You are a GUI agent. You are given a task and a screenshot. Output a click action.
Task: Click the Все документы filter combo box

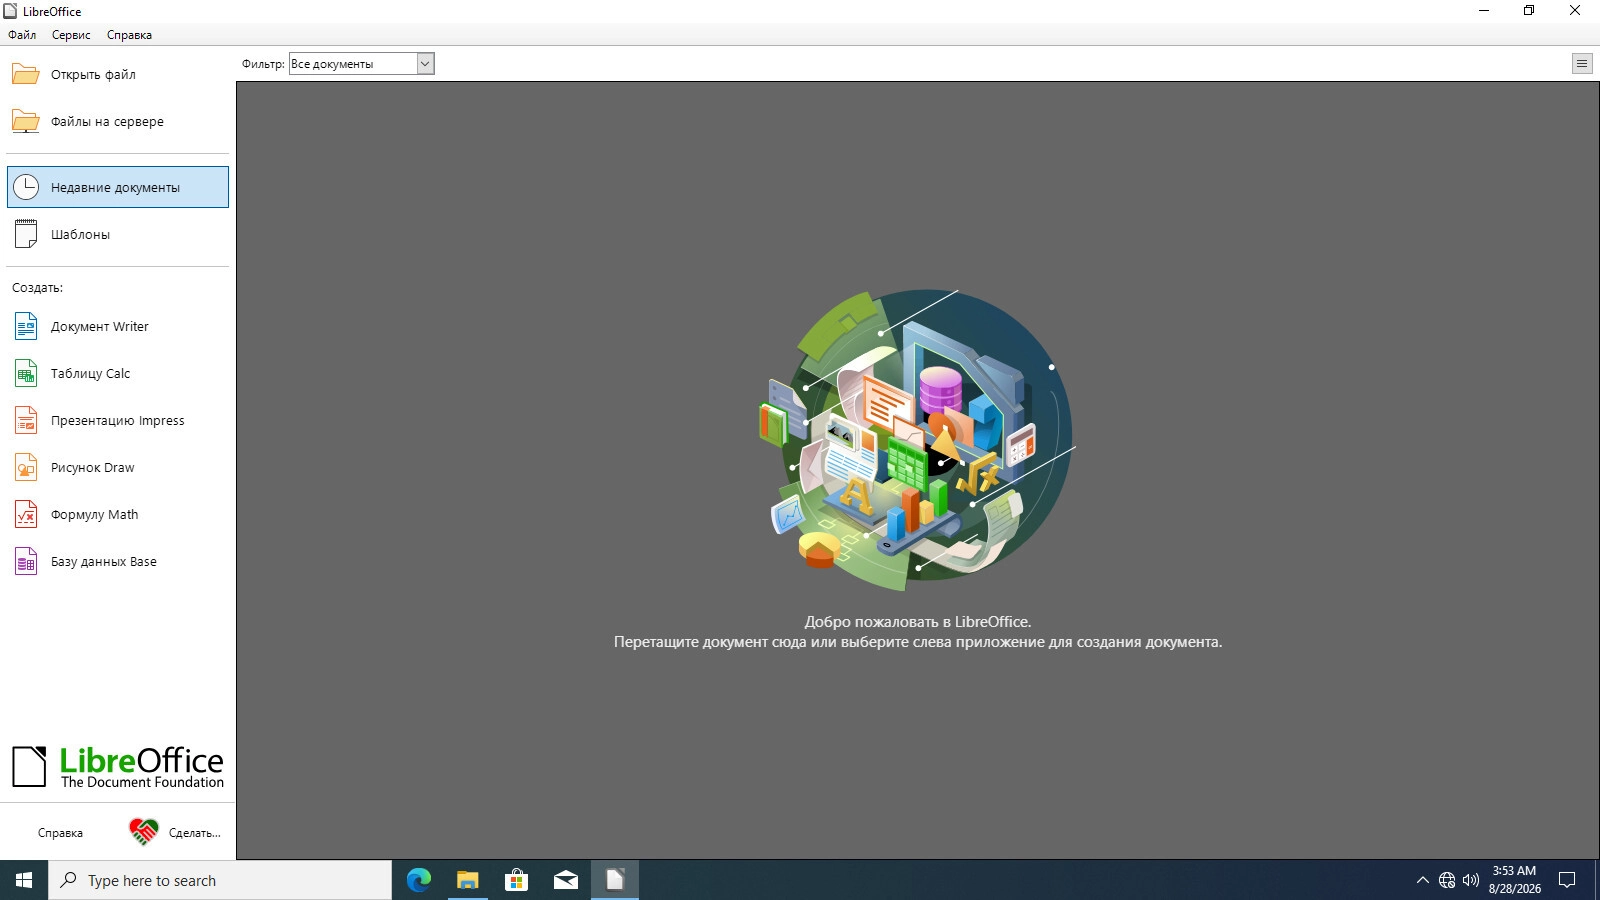[361, 64]
